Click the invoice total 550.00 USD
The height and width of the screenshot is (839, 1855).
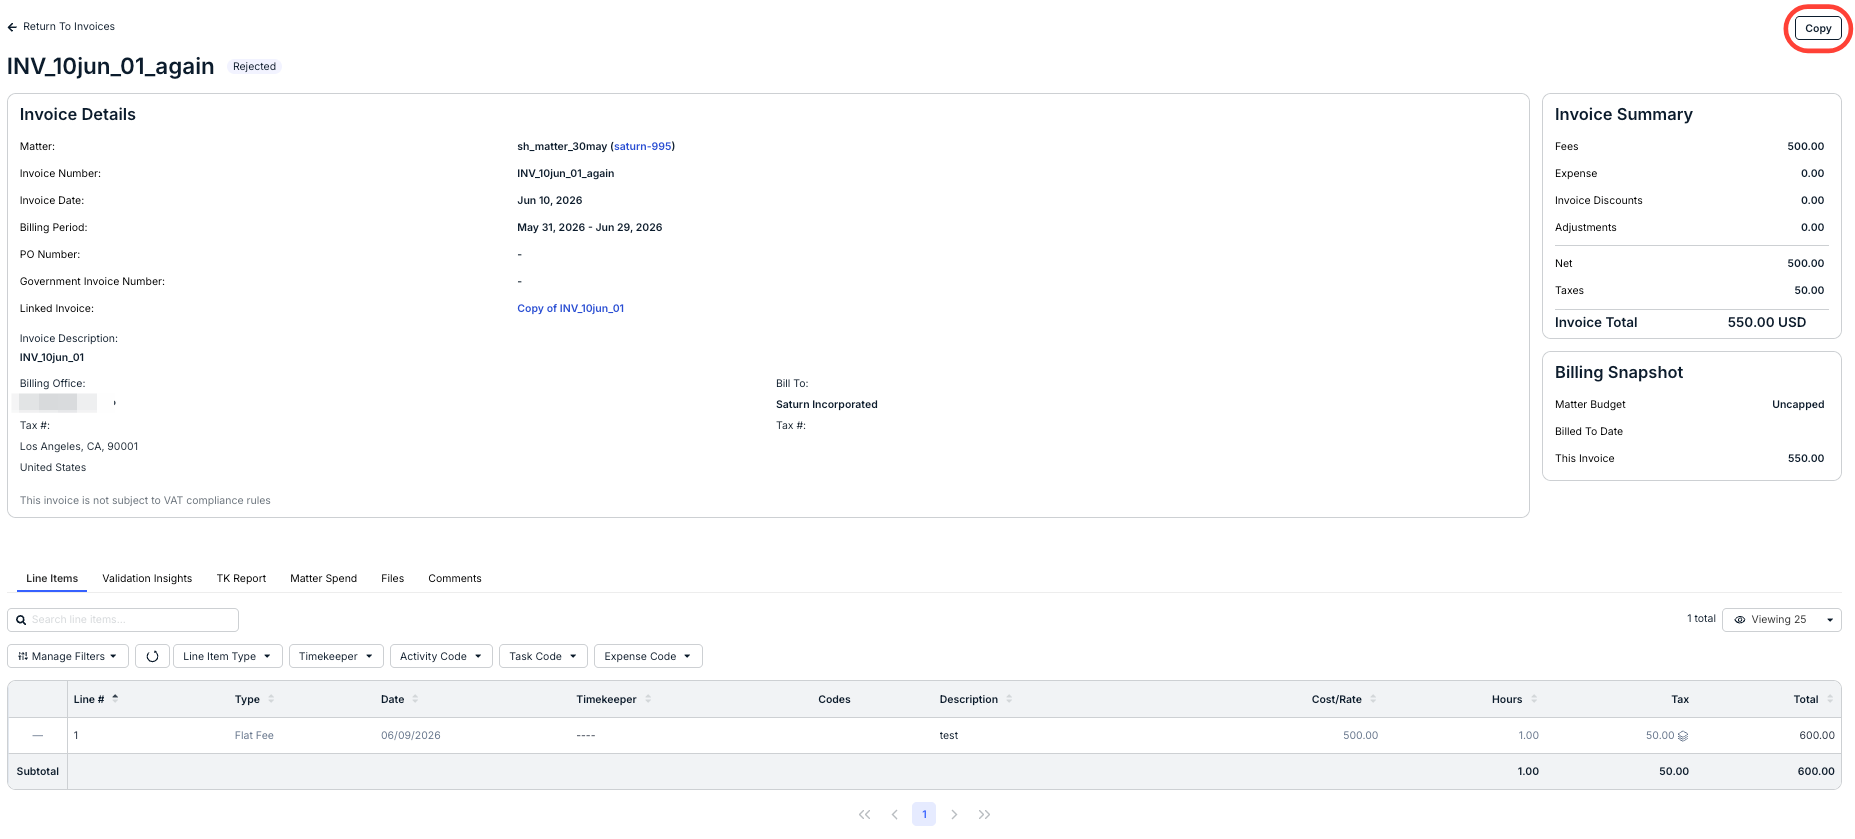(1766, 323)
